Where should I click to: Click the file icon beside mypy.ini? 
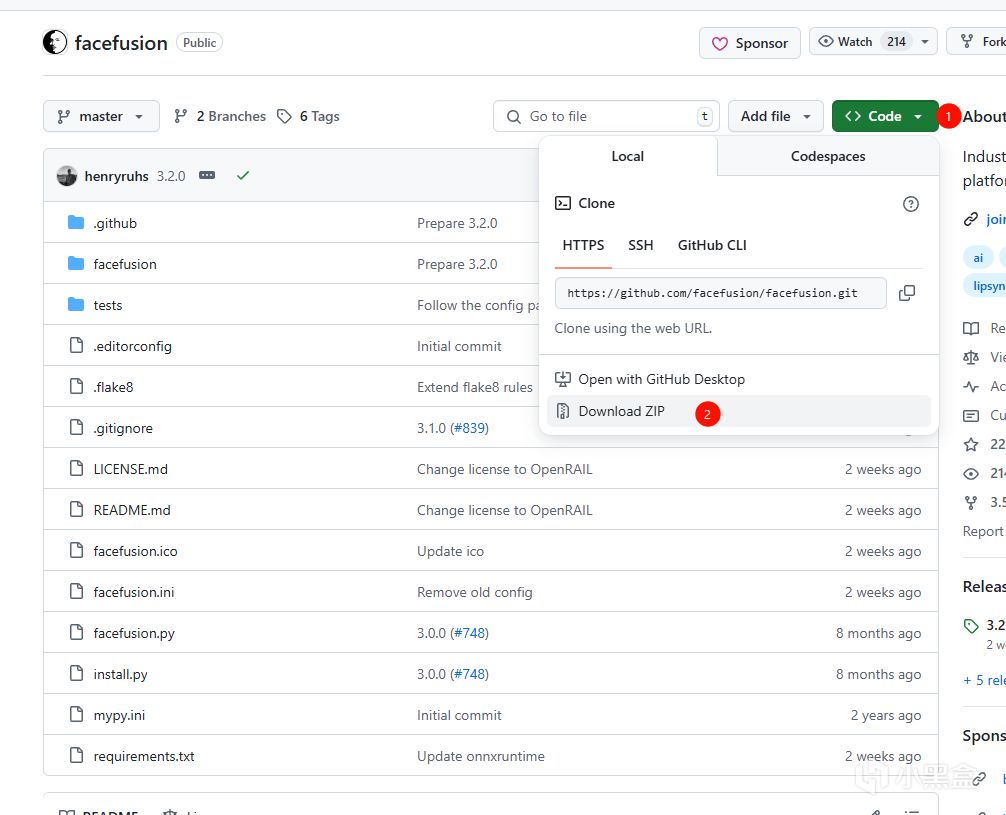(x=76, y=714)
